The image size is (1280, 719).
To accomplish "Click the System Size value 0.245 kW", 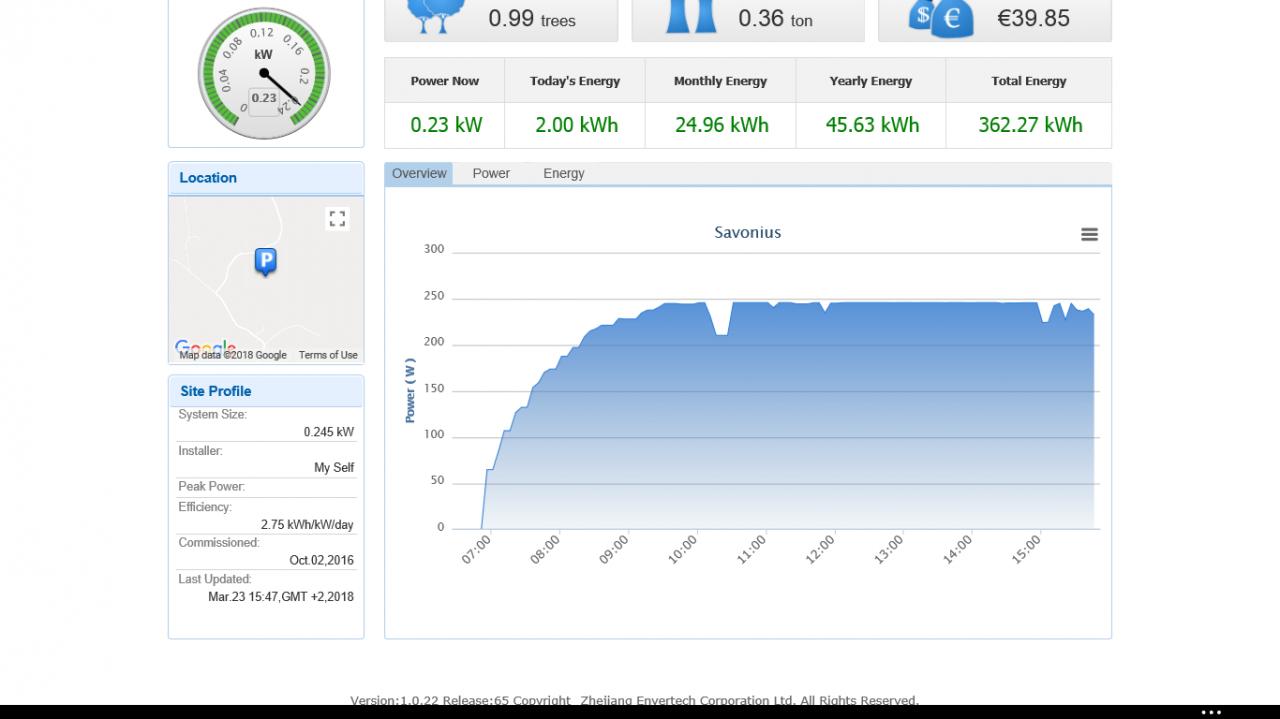I will click(329, 432).
